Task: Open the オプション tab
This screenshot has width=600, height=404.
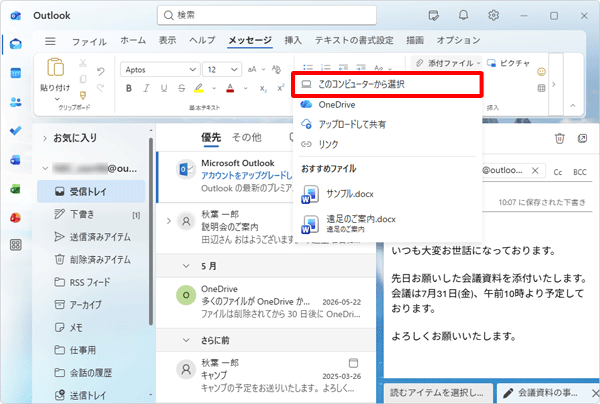Action: click(x=458, y=40)
